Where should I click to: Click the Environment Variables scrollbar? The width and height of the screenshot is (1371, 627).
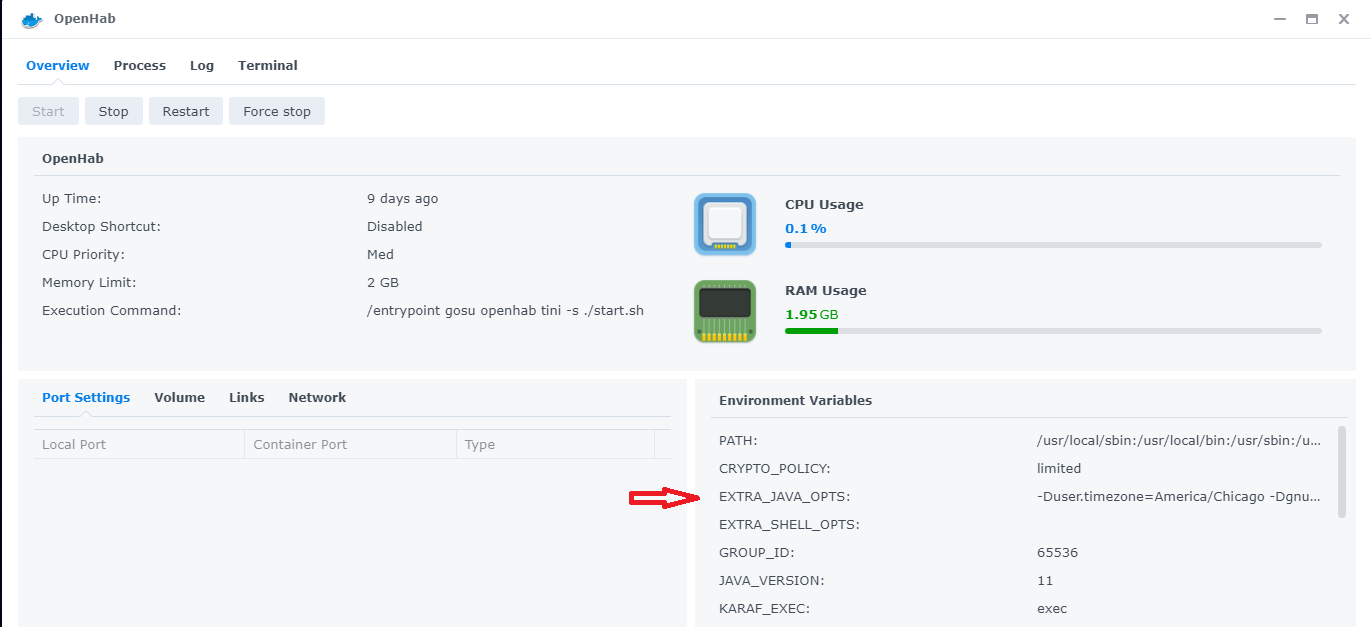point(1341,471)
